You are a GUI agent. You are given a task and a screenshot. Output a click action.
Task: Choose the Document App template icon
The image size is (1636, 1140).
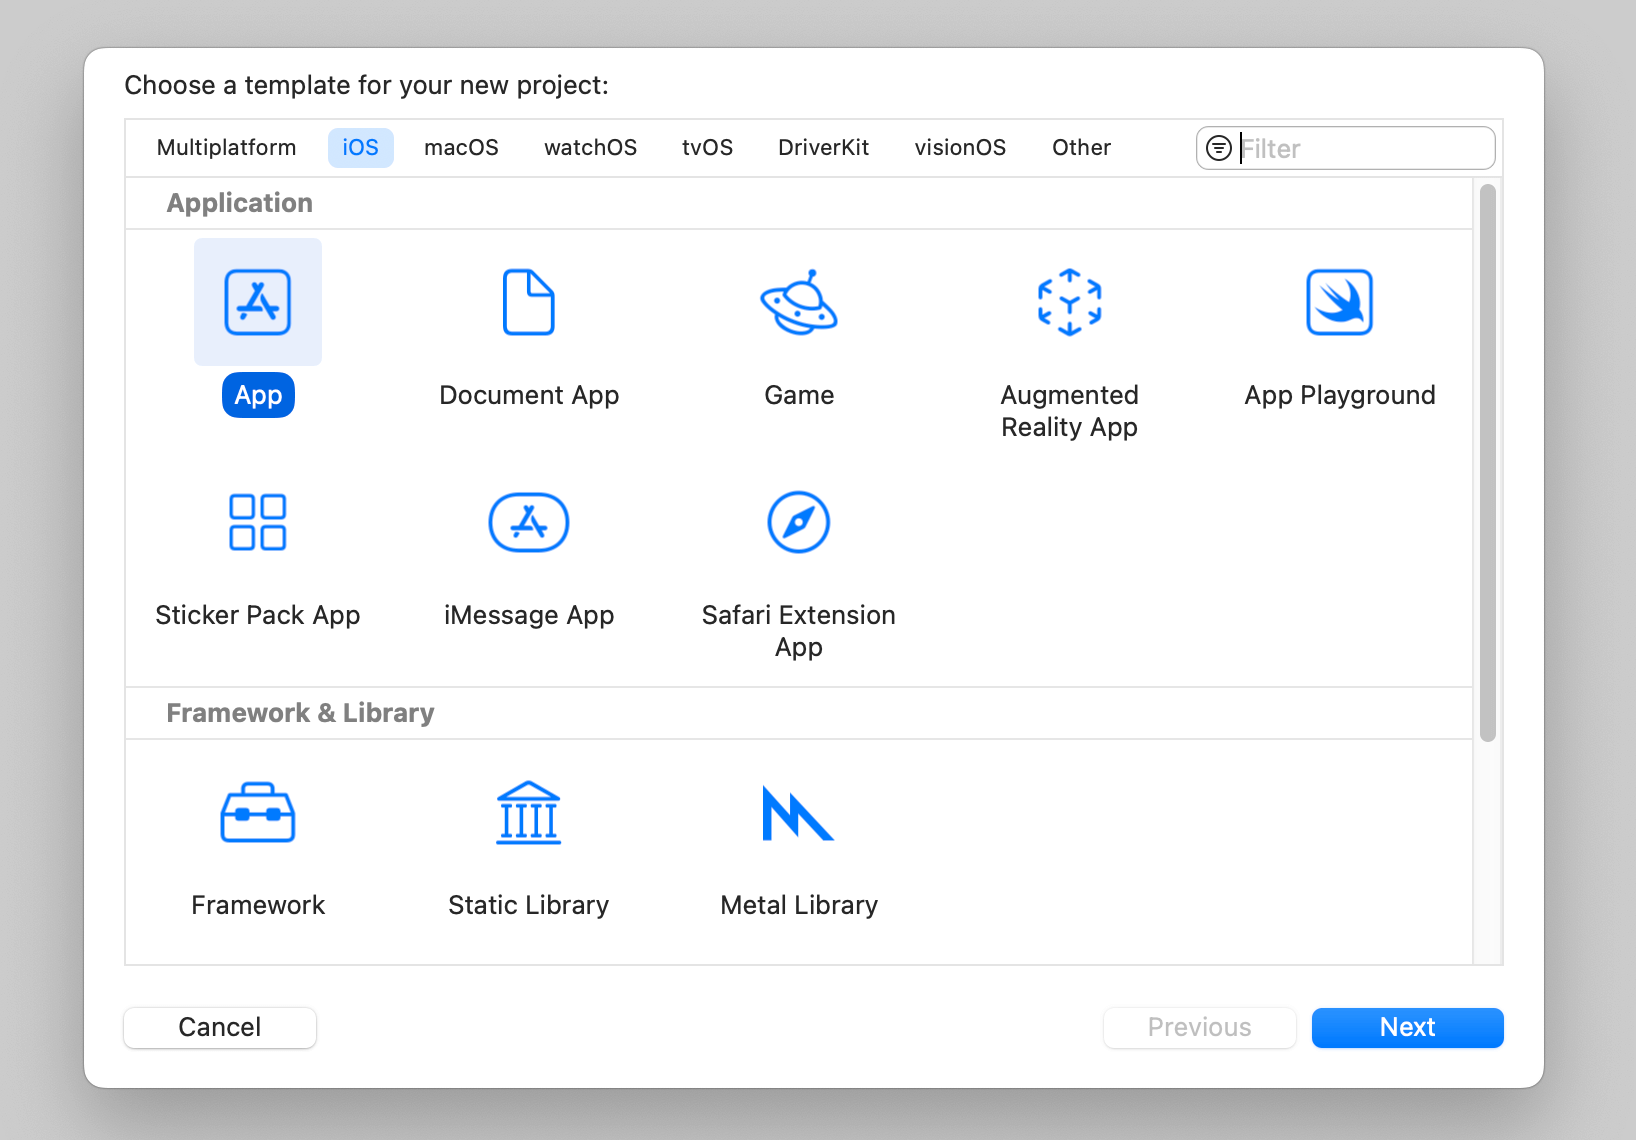pyautogui.click(x=529, y=302)
